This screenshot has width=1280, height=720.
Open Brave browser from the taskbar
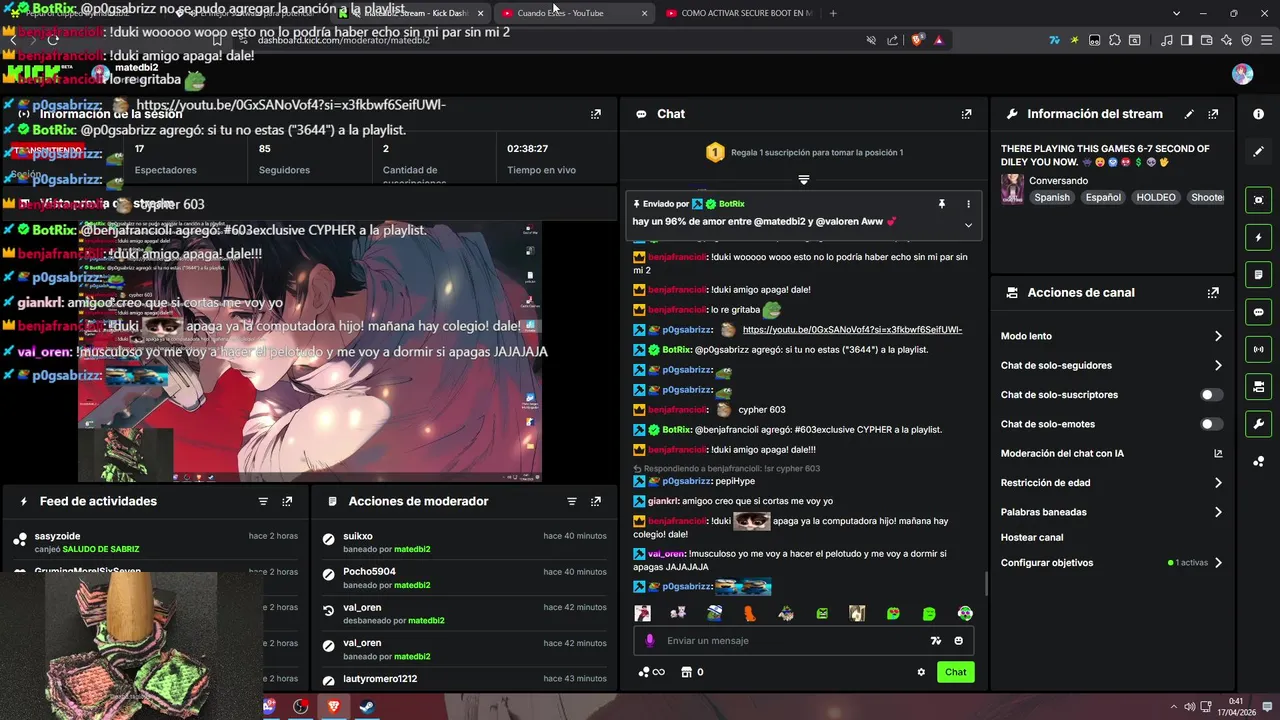coord(334,706)
